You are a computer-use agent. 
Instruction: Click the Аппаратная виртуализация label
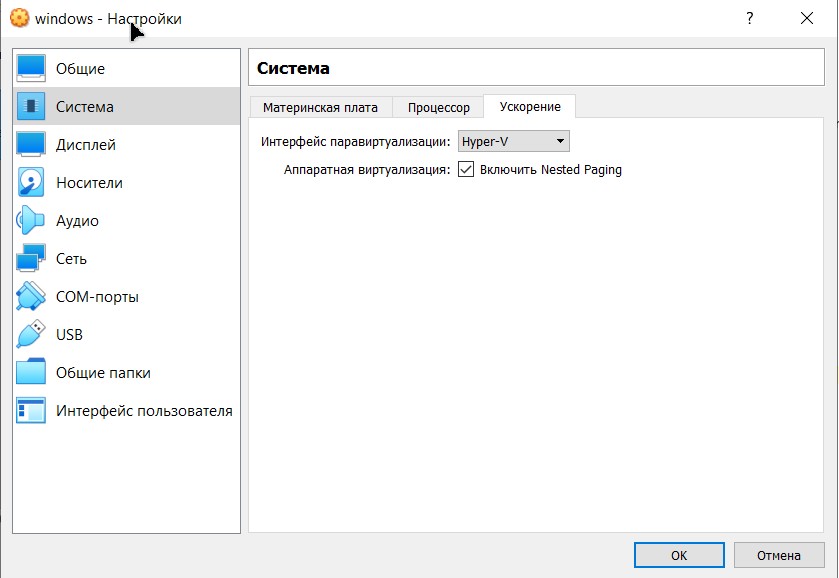[367, 170]
